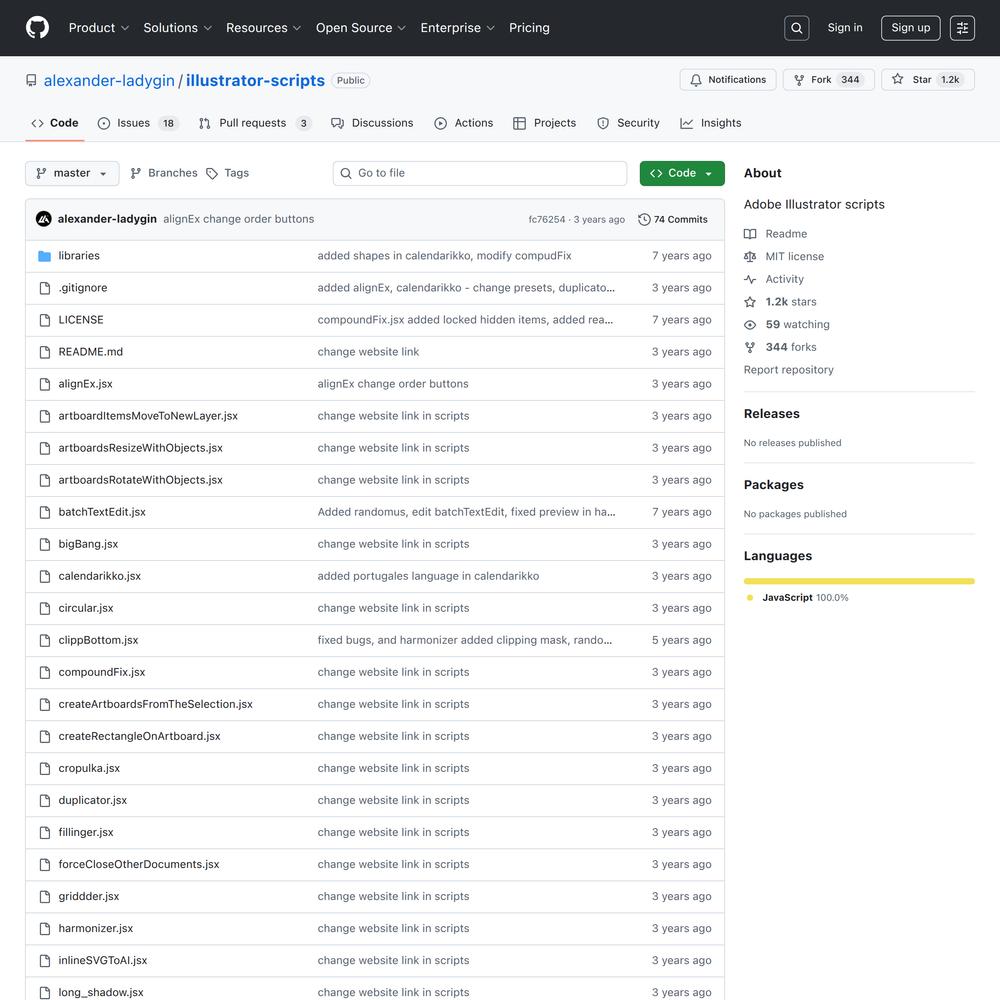1000x1000 pixels.
Task: Expand the Resources menu
Action: pyautogui.click(x=263, y=28)
